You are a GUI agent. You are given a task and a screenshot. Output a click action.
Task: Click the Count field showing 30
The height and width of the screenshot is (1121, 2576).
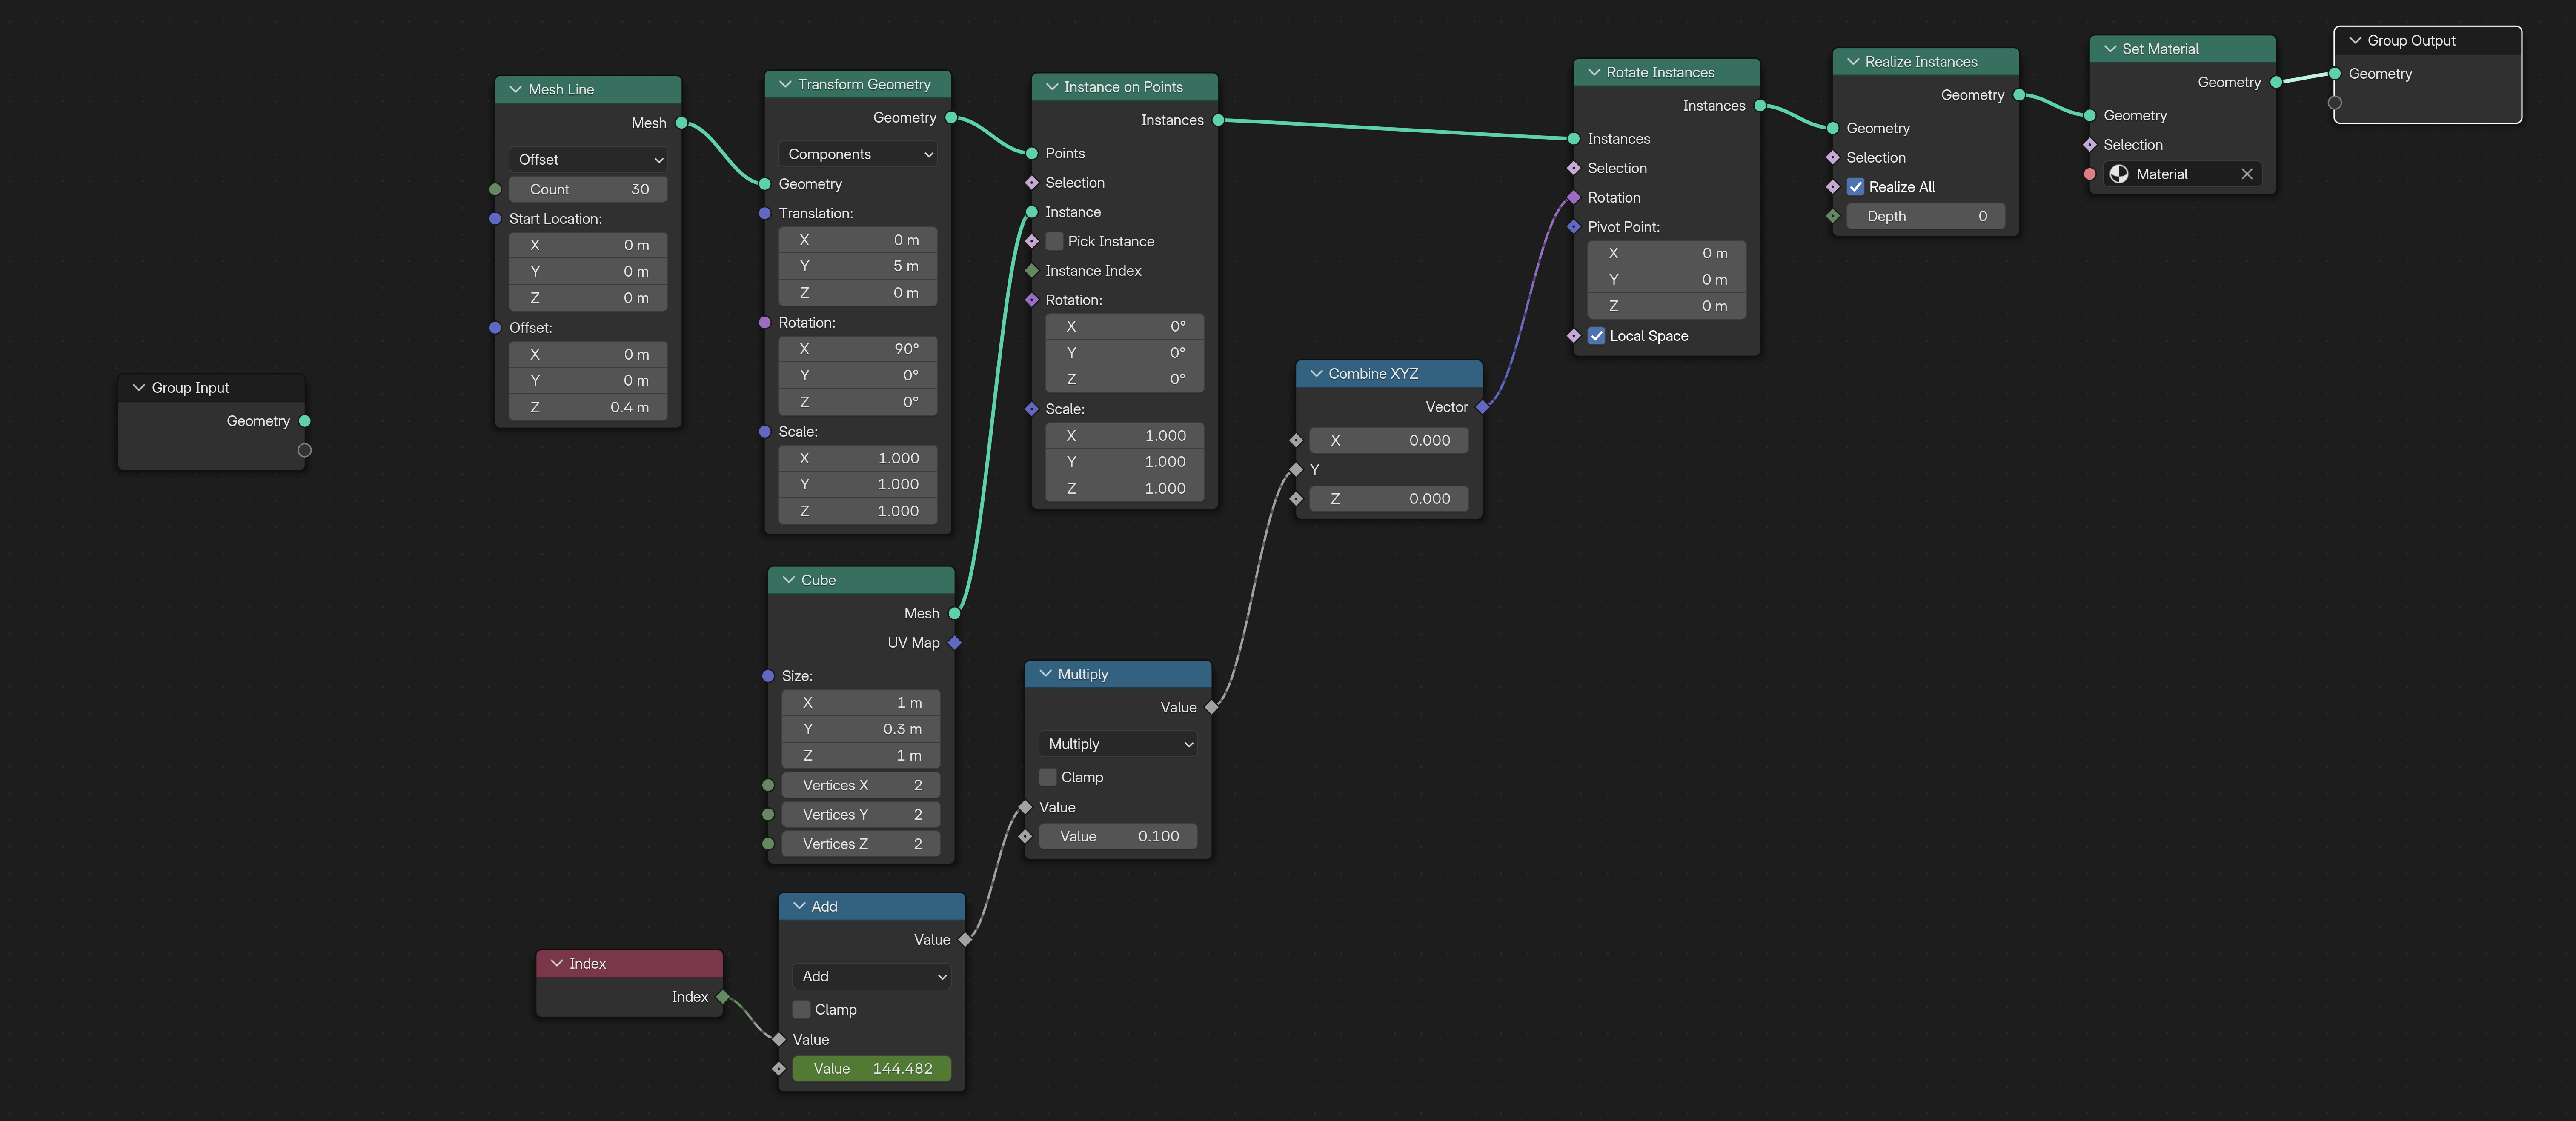click(588, 190)
